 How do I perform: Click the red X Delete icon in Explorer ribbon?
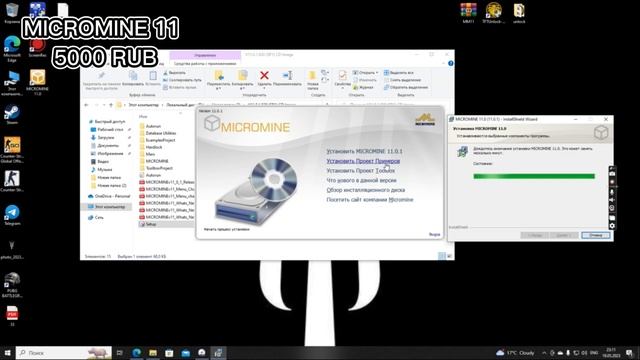(264, 75)
